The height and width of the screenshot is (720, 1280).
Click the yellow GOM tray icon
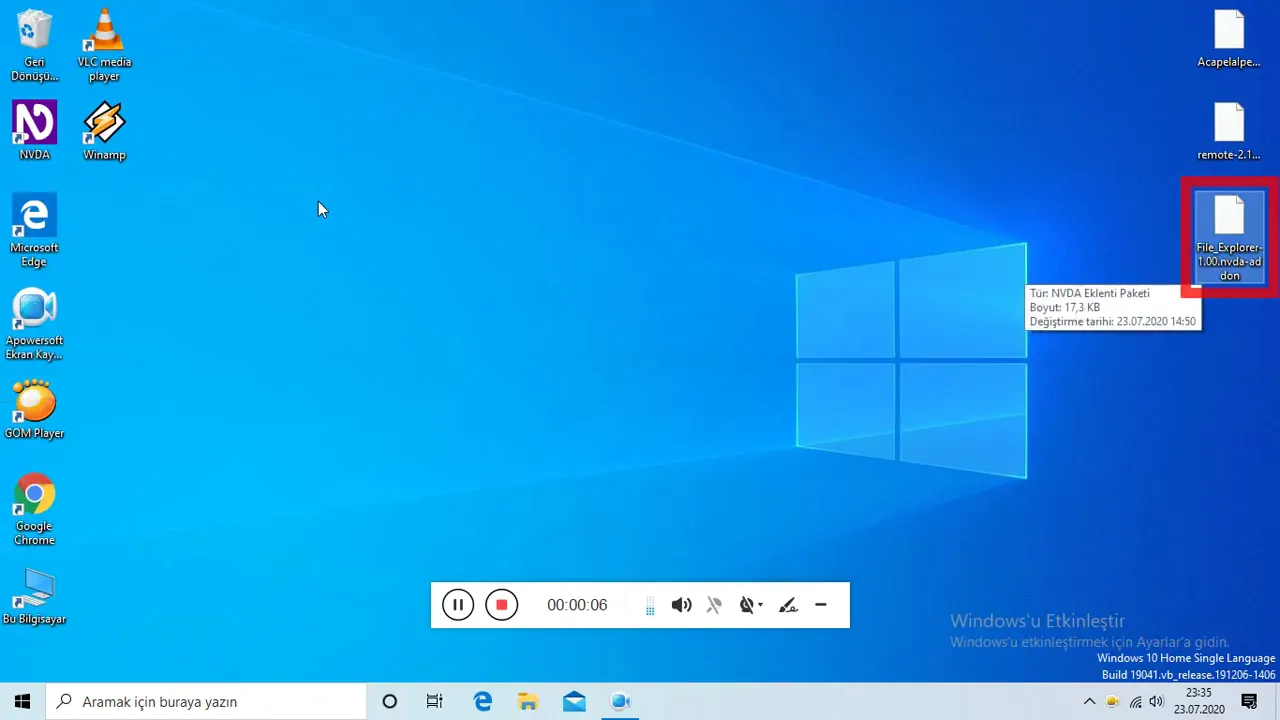click(1112, 701)
